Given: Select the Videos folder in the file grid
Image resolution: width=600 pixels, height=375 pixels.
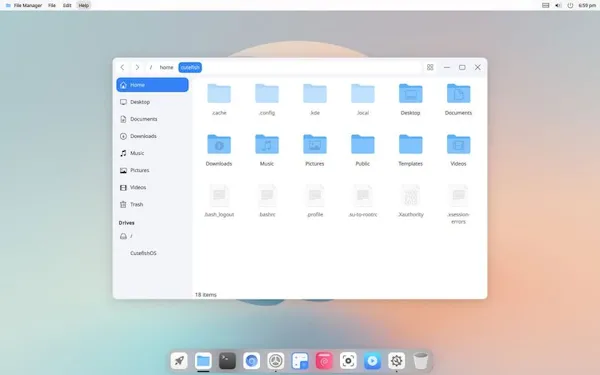Looking at the screenshot, I should [x=458, y=144].
